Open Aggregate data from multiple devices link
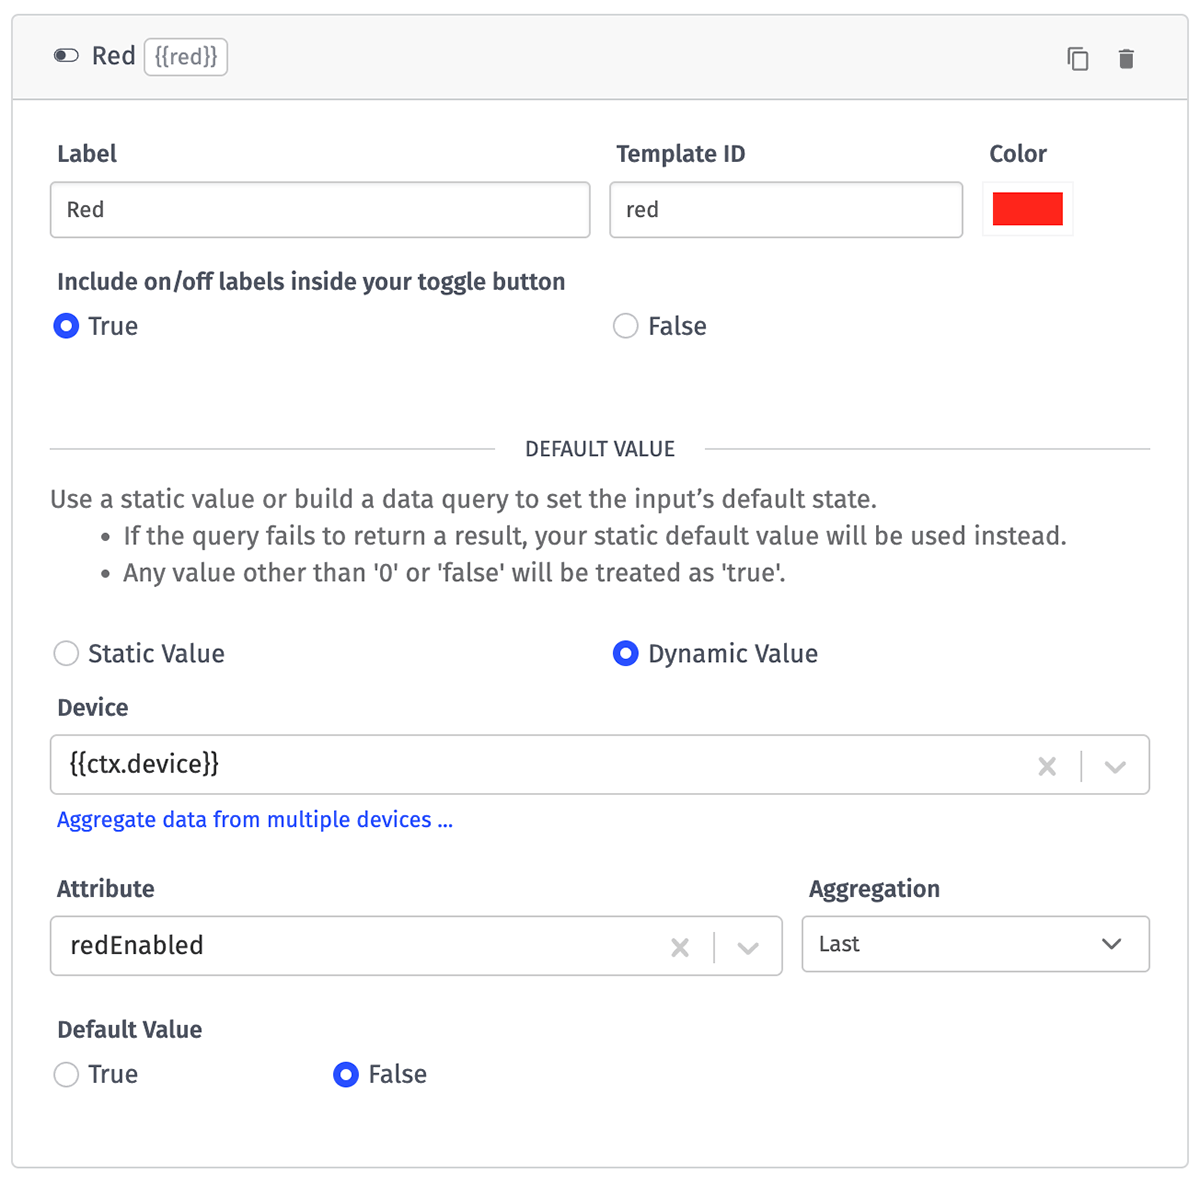The image size is (1200, 1185). coord(255,820)
